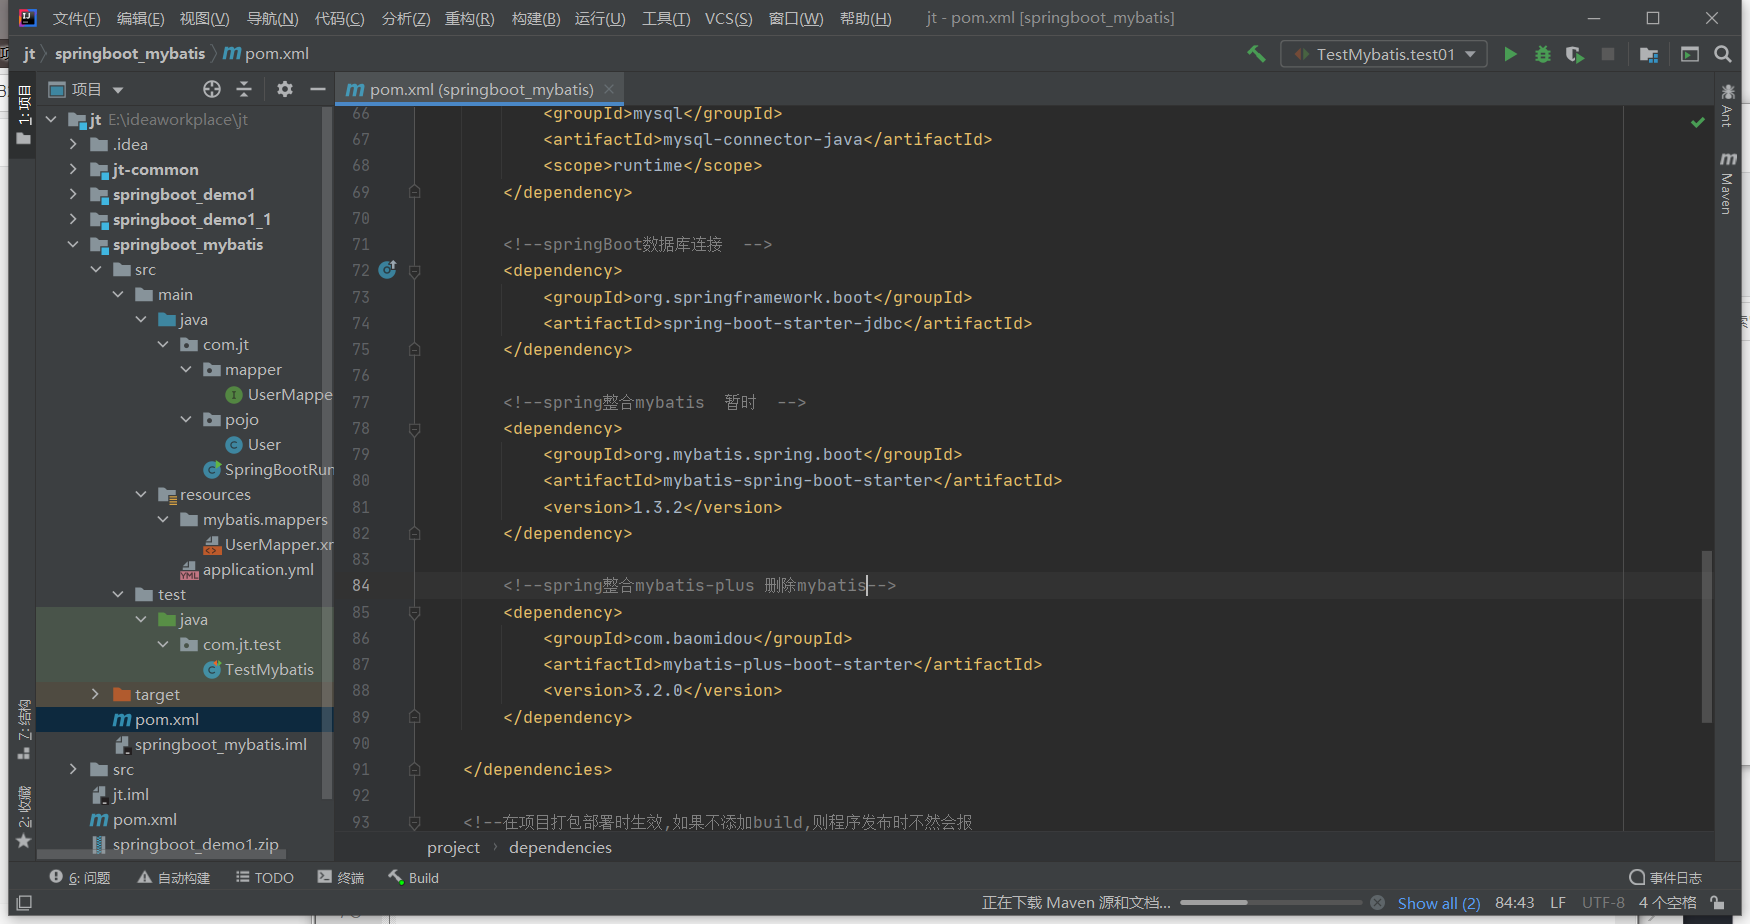This screenshot has width=1750, height=924.
Task: Open the 文件(F) File menu
Action: 76,18
